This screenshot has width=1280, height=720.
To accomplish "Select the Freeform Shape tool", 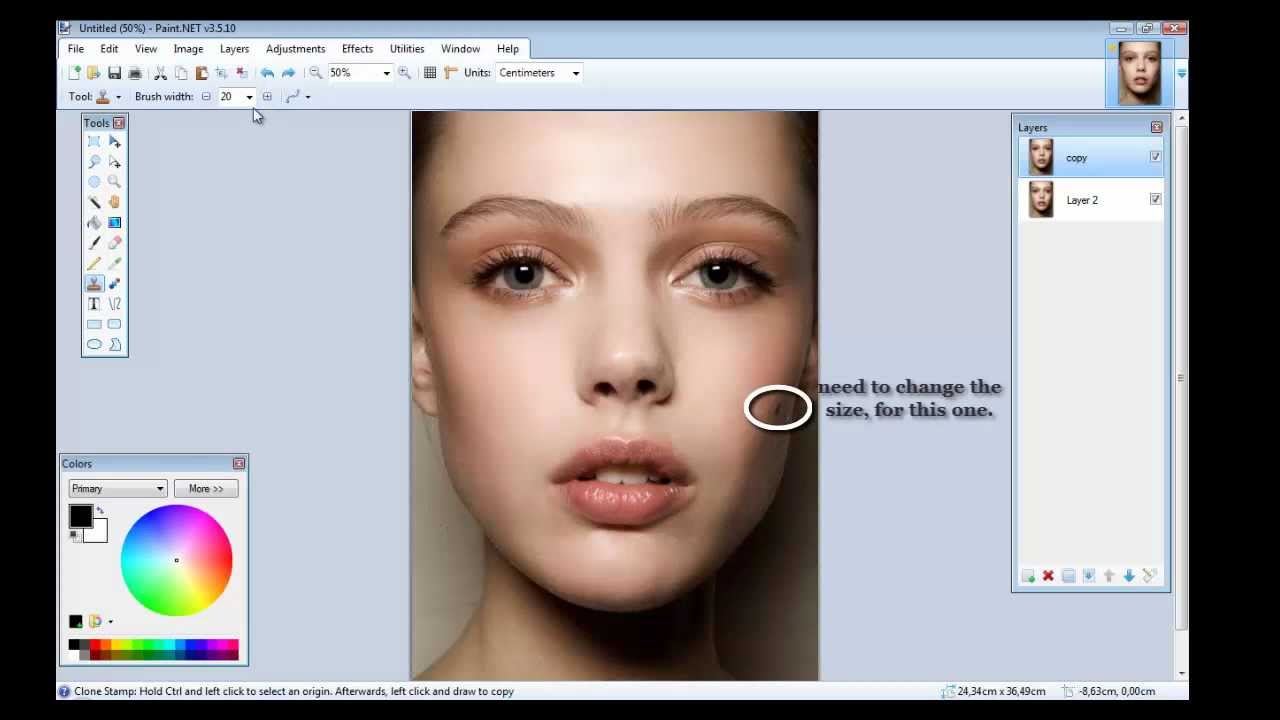I will [114, 344].
